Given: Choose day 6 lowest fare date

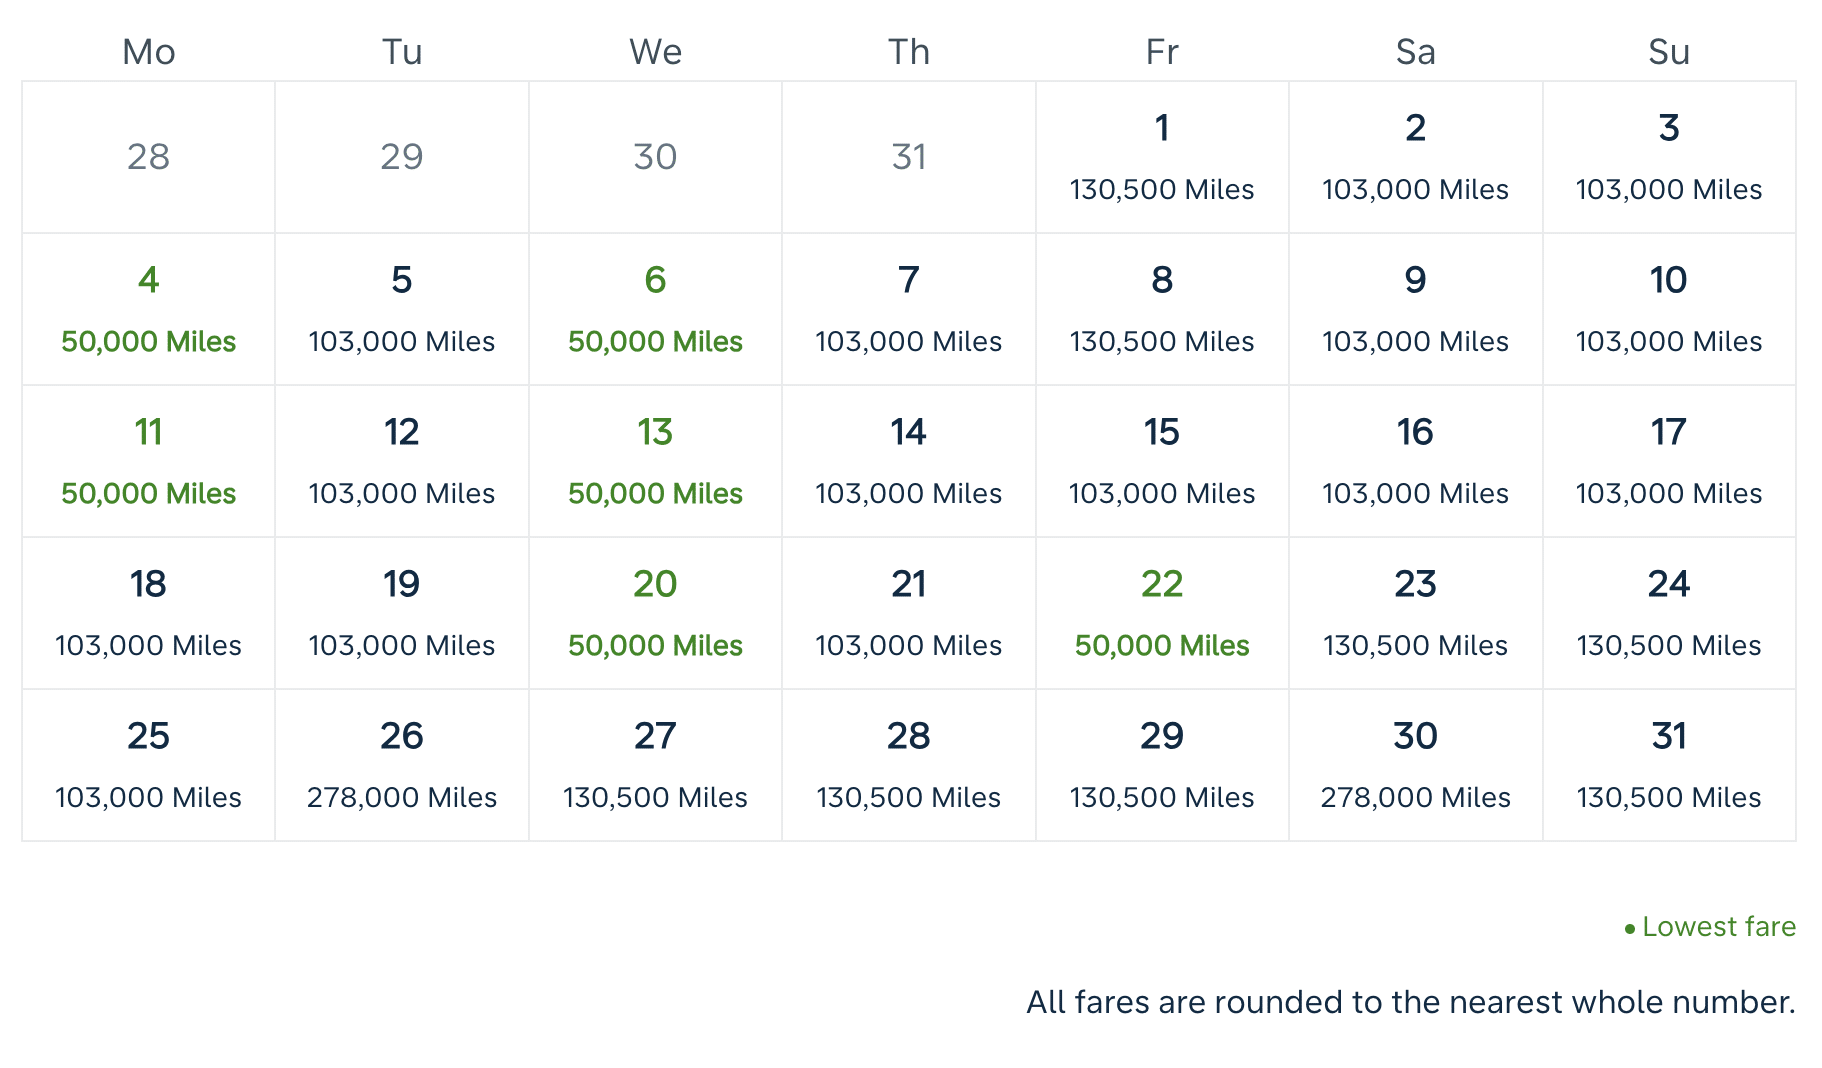Looking at the screenshot, I should 655,309.
